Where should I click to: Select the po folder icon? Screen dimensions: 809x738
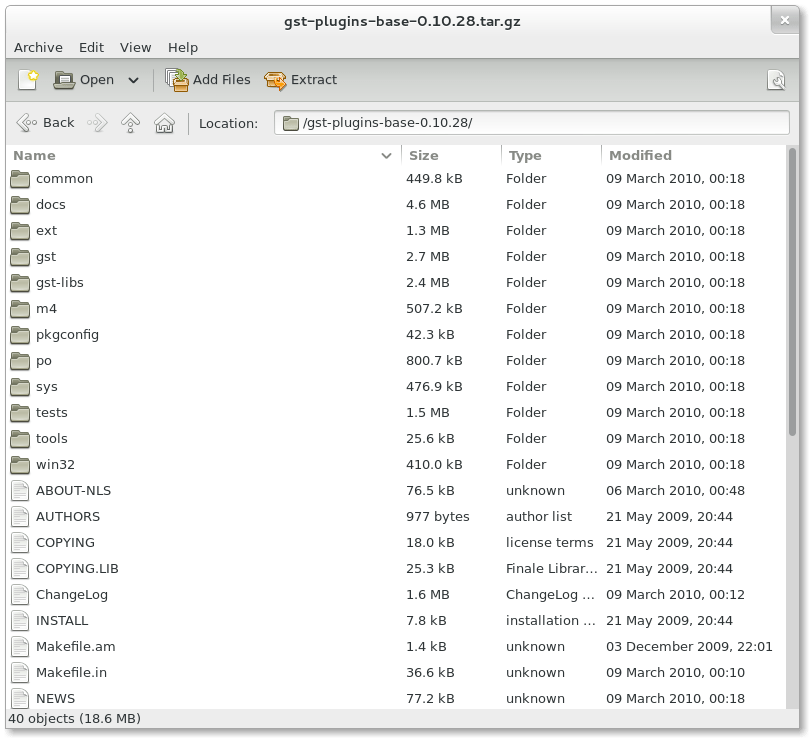(20, 361)
